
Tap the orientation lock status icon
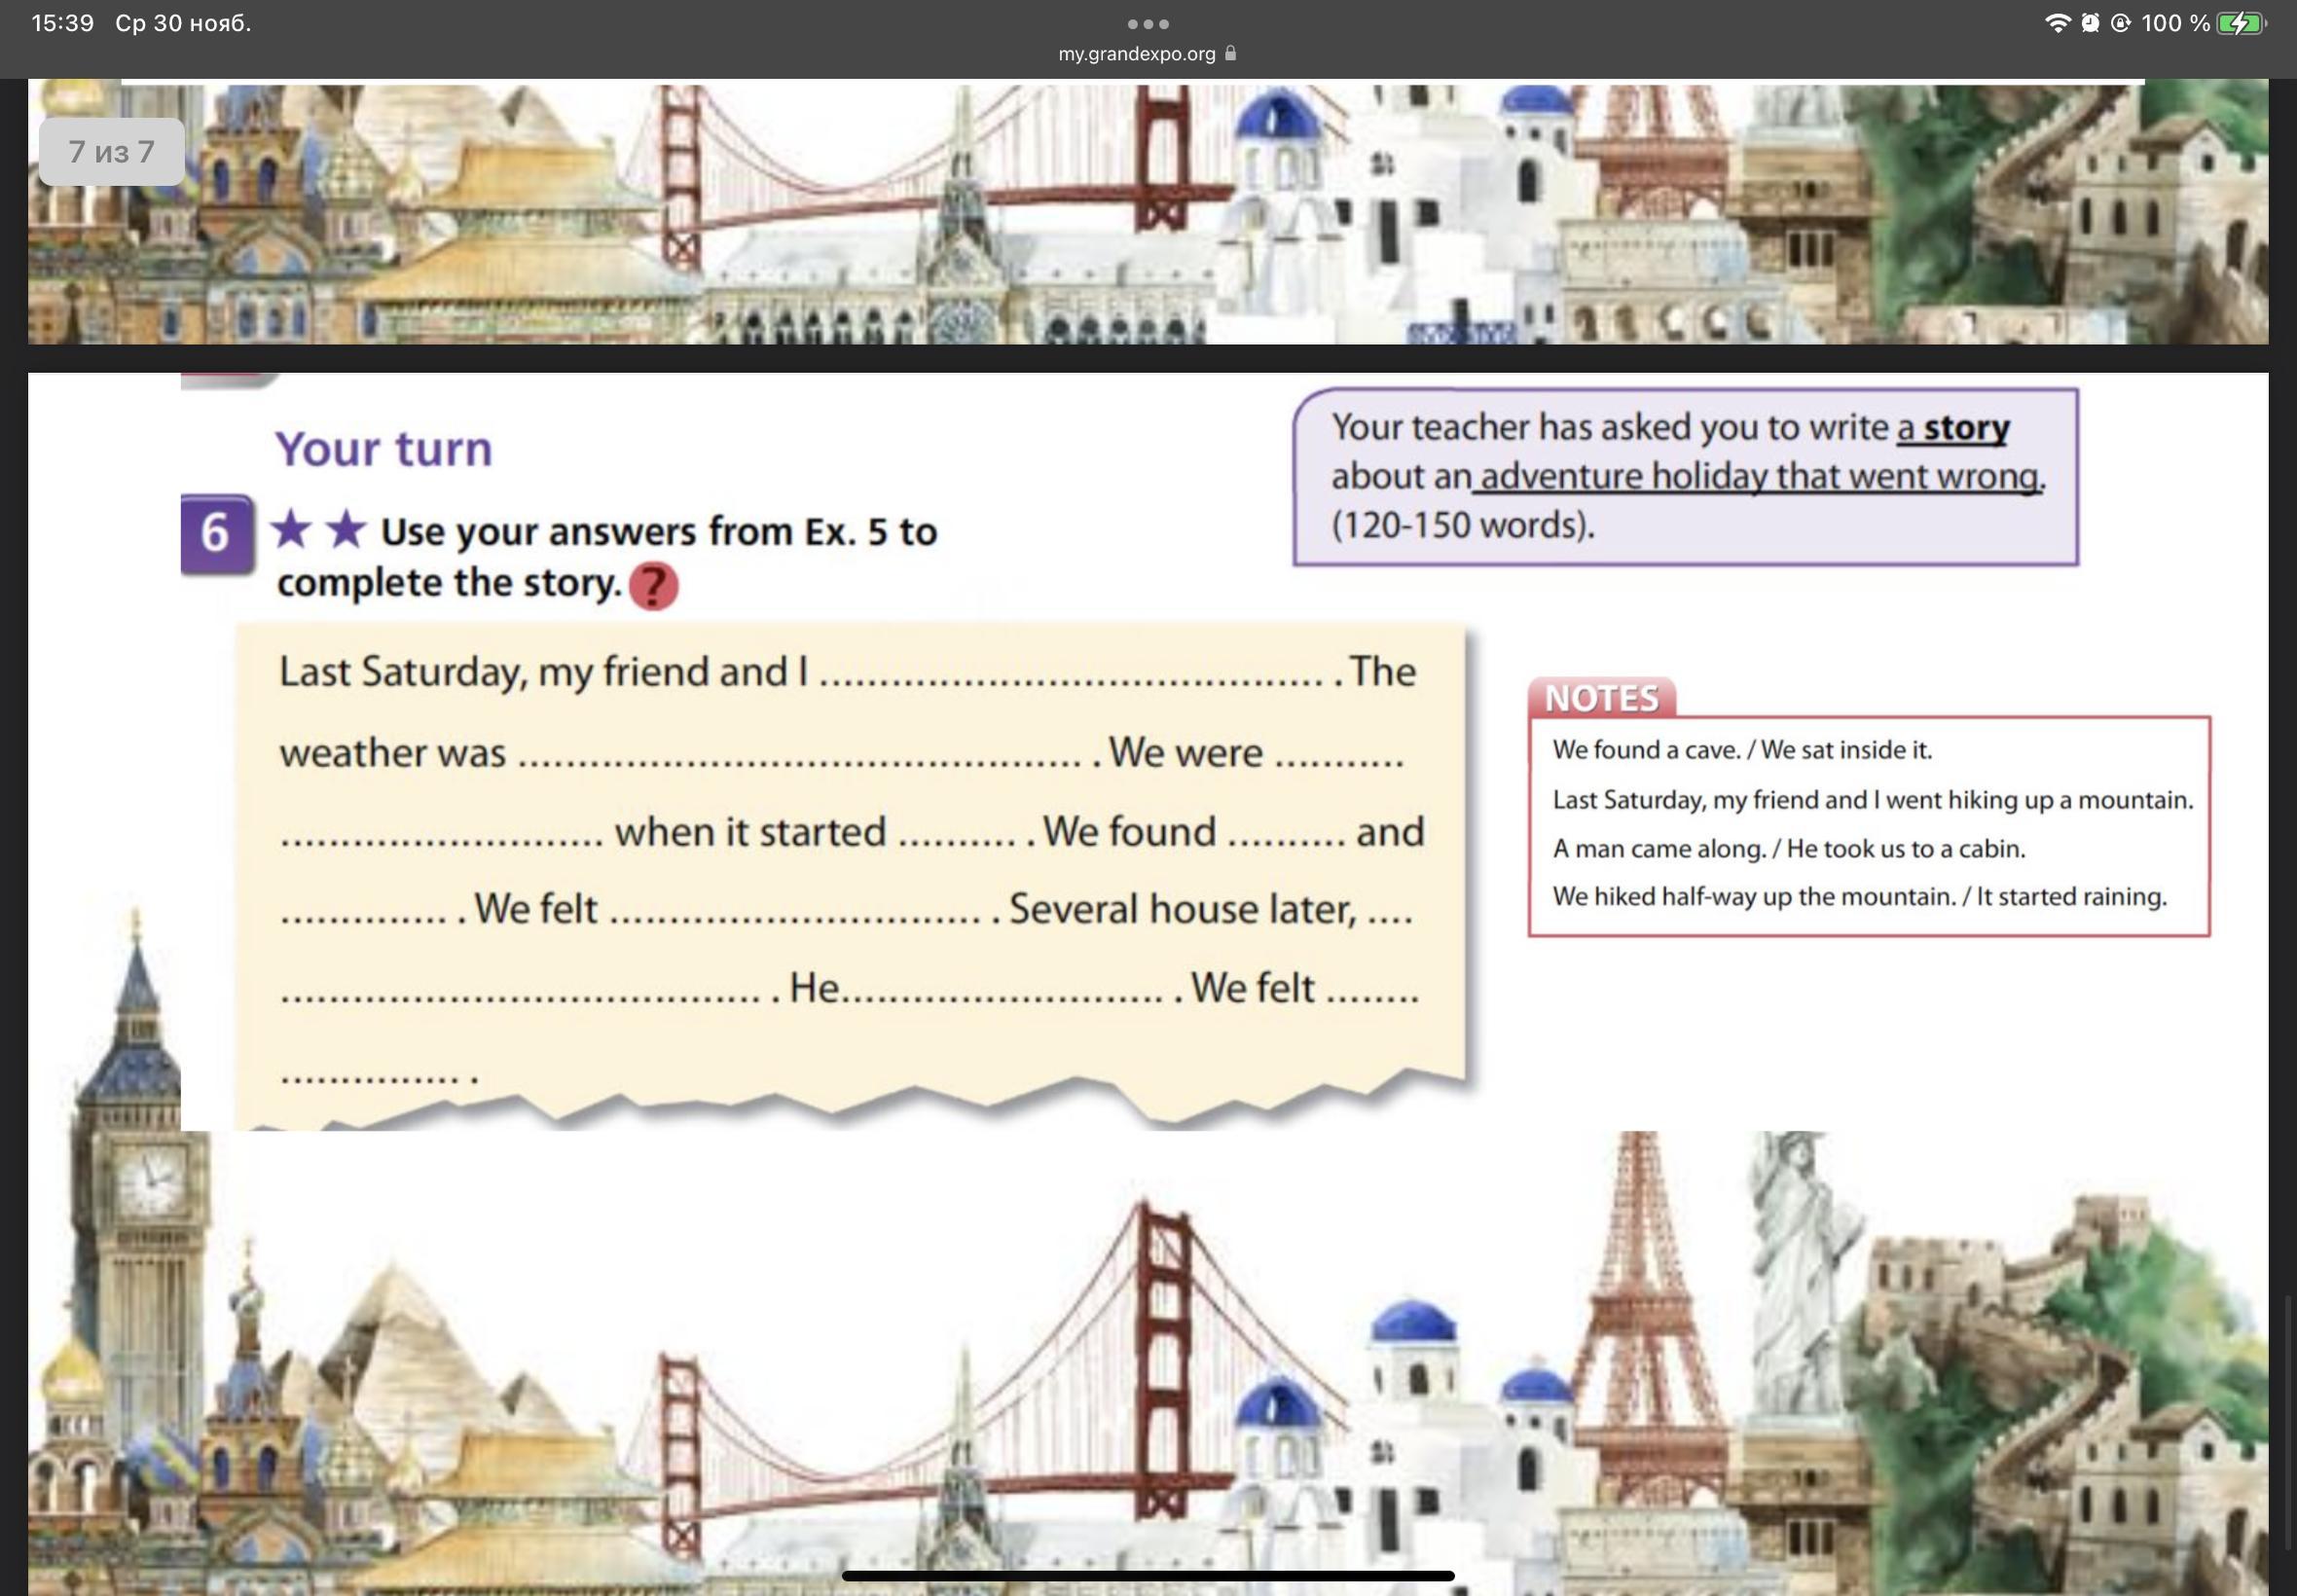2120,24
